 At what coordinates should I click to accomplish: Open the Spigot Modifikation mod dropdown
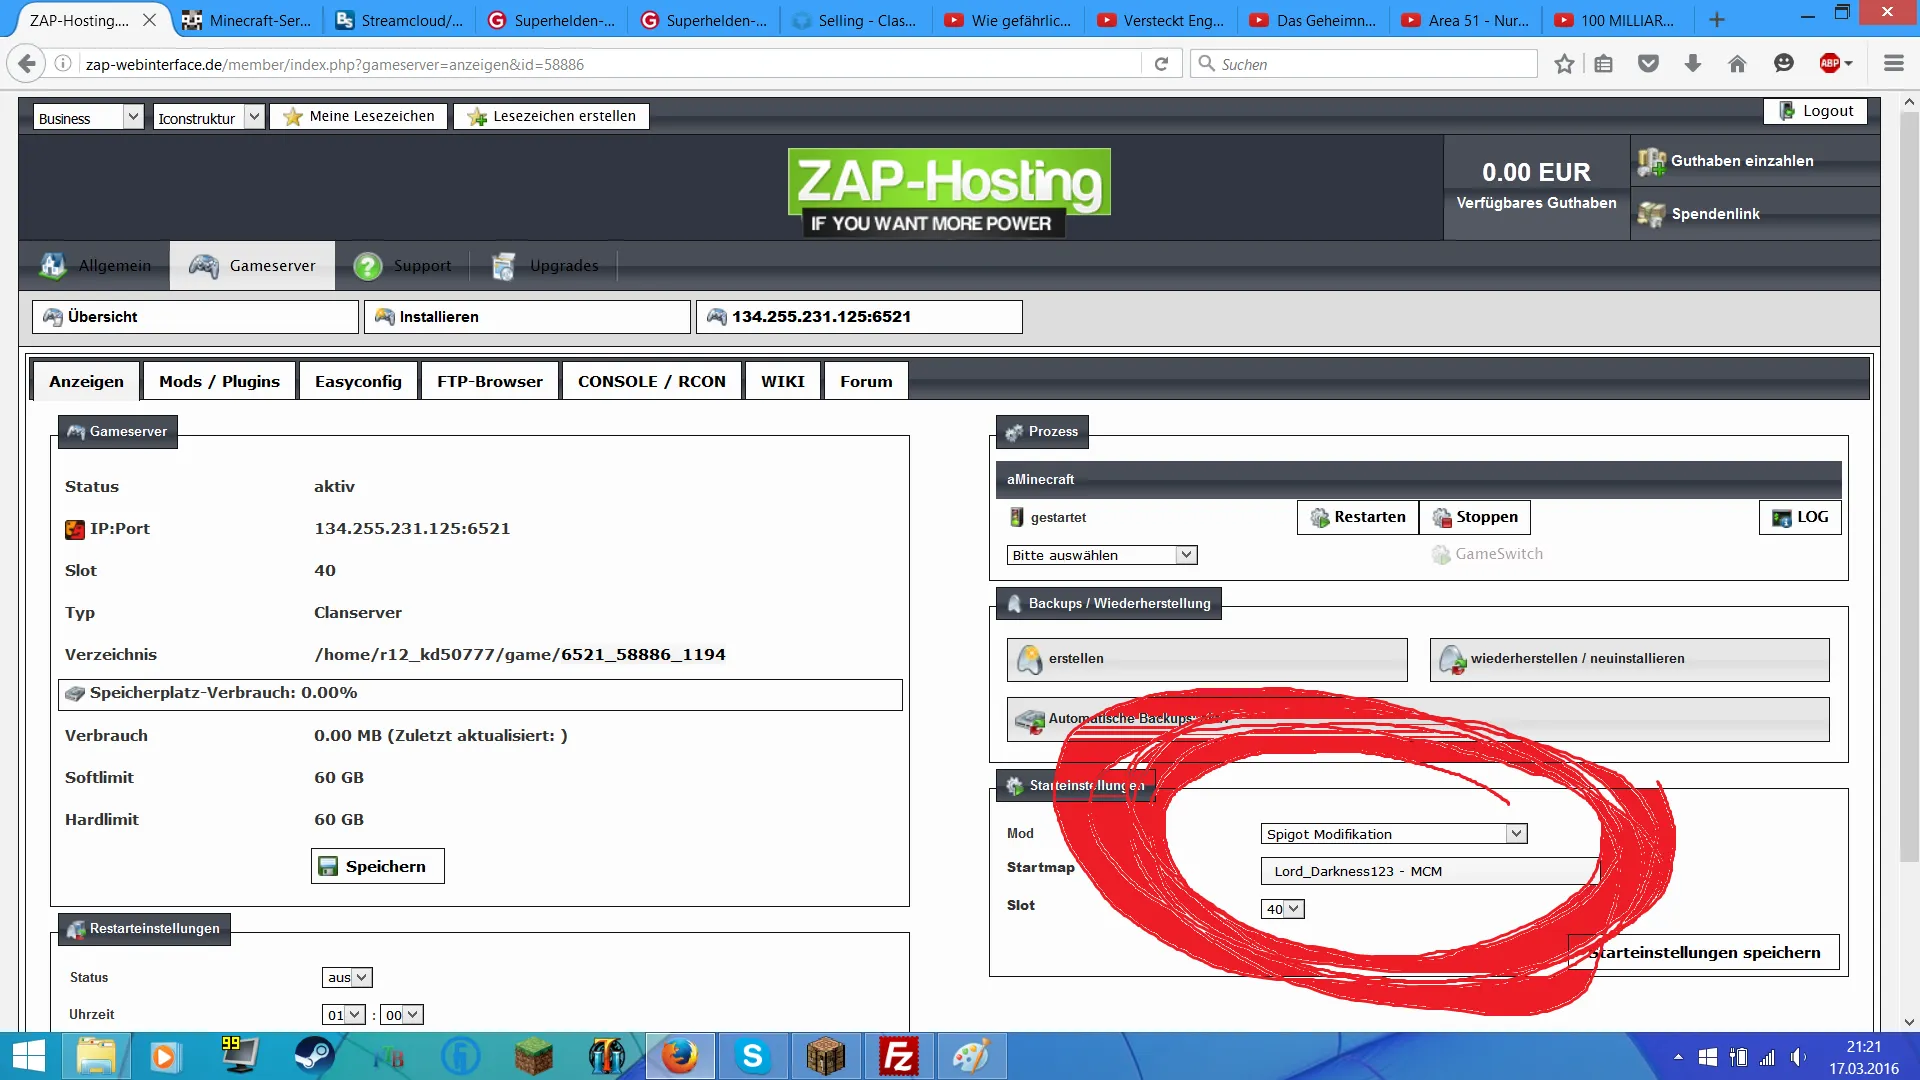point(1394,834)
